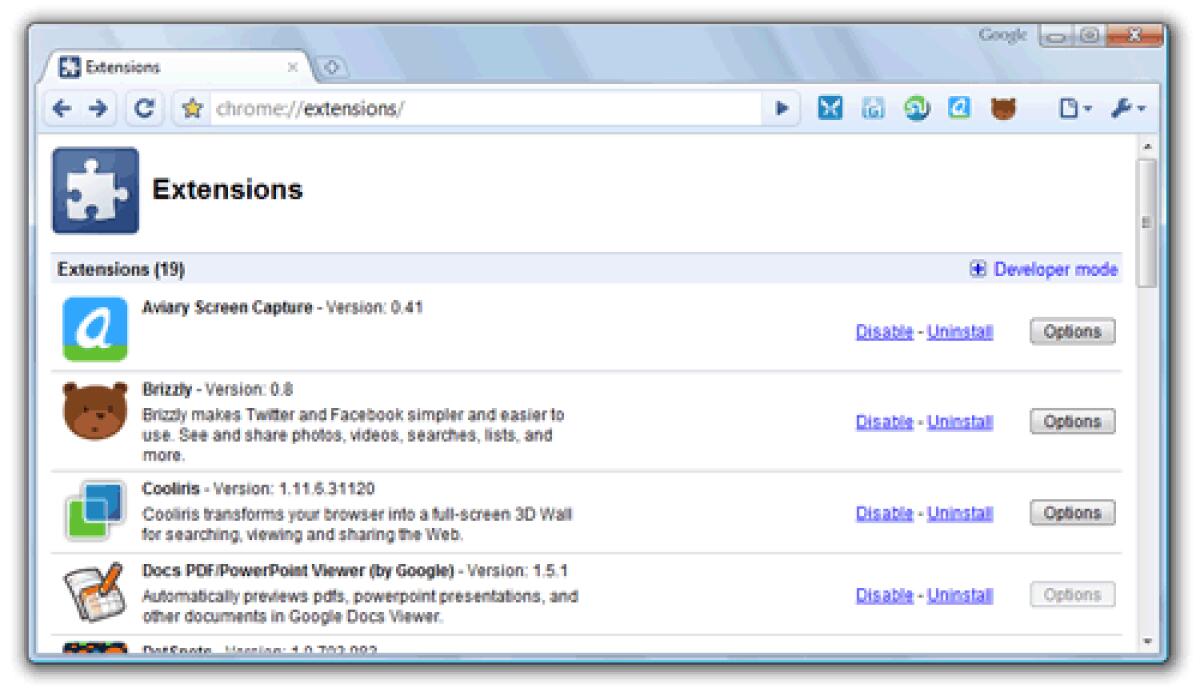Open Options for Cooliris
The height and width of the screenshot is (696, 1200).
(x=1072, y=513)
